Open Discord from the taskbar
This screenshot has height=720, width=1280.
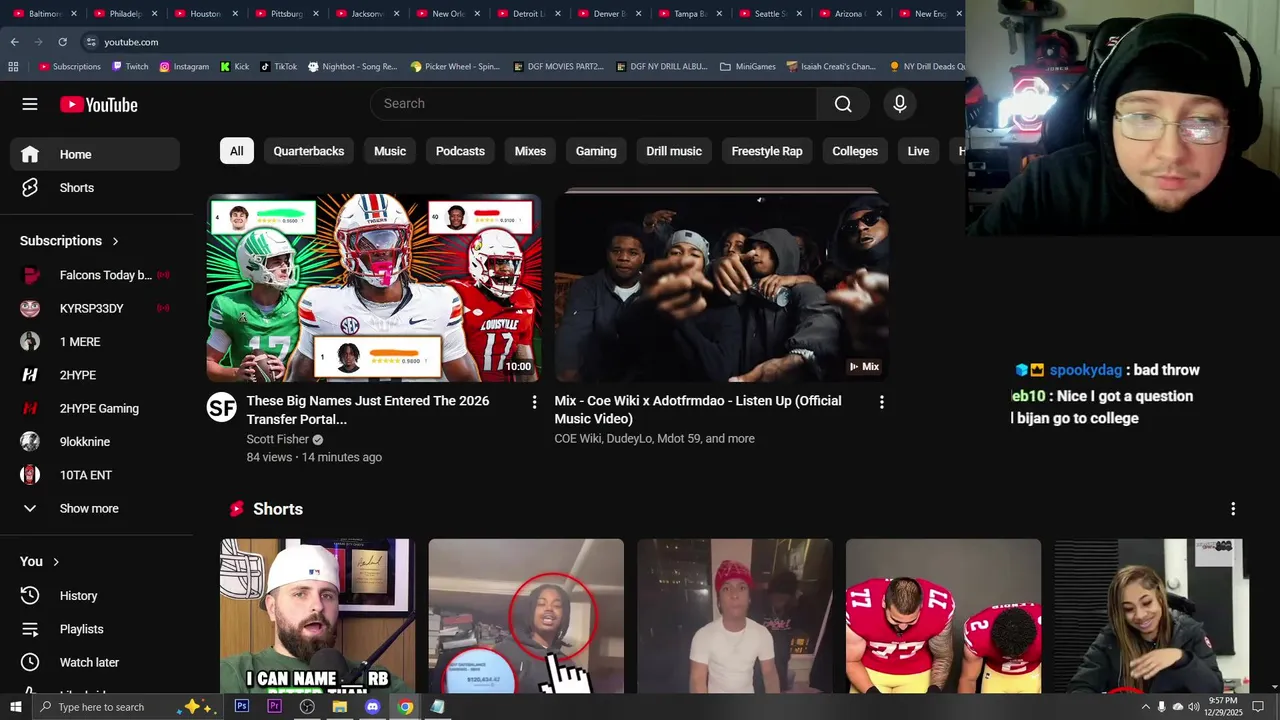[372, 707]
